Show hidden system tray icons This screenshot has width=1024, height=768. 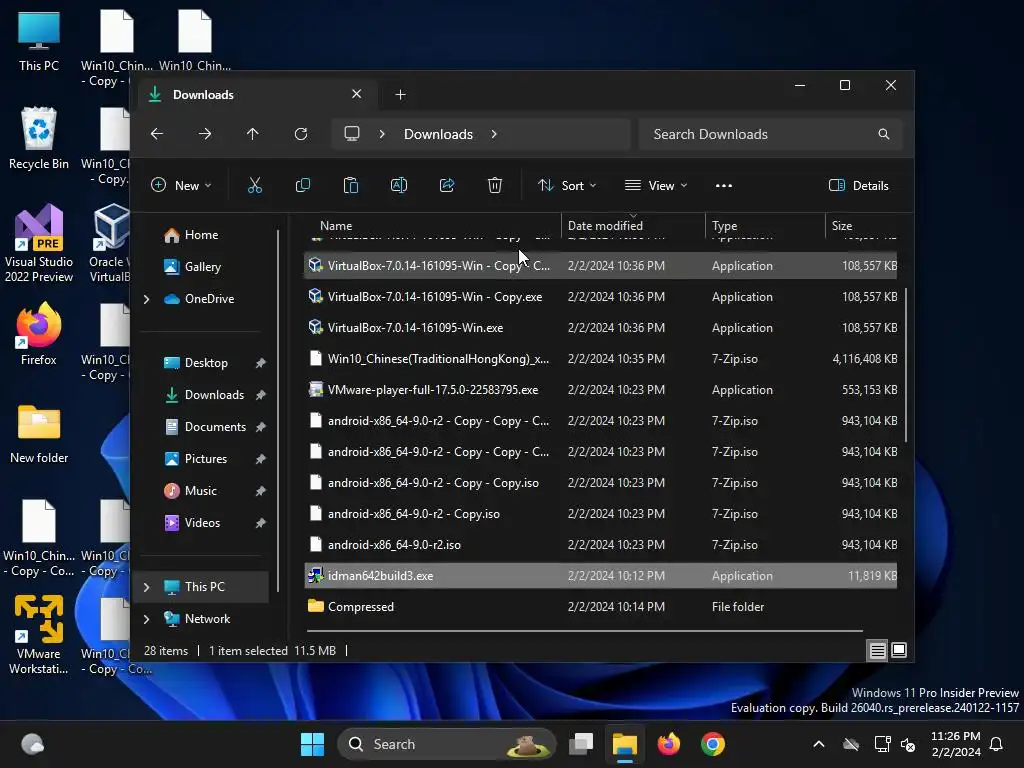(818, 744)
